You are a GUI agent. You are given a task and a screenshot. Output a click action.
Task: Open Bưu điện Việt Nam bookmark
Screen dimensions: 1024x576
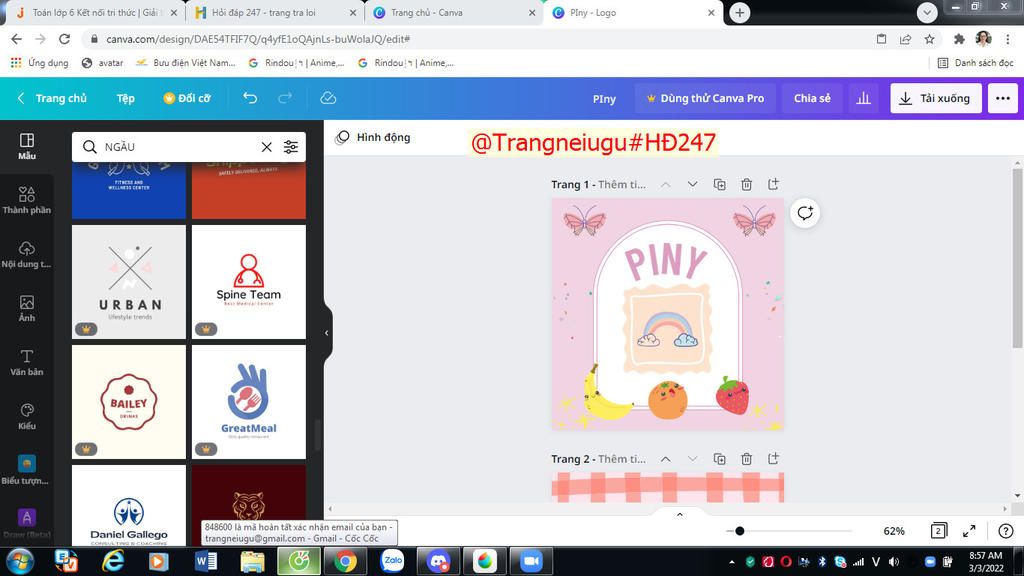(x=186, y=63)
